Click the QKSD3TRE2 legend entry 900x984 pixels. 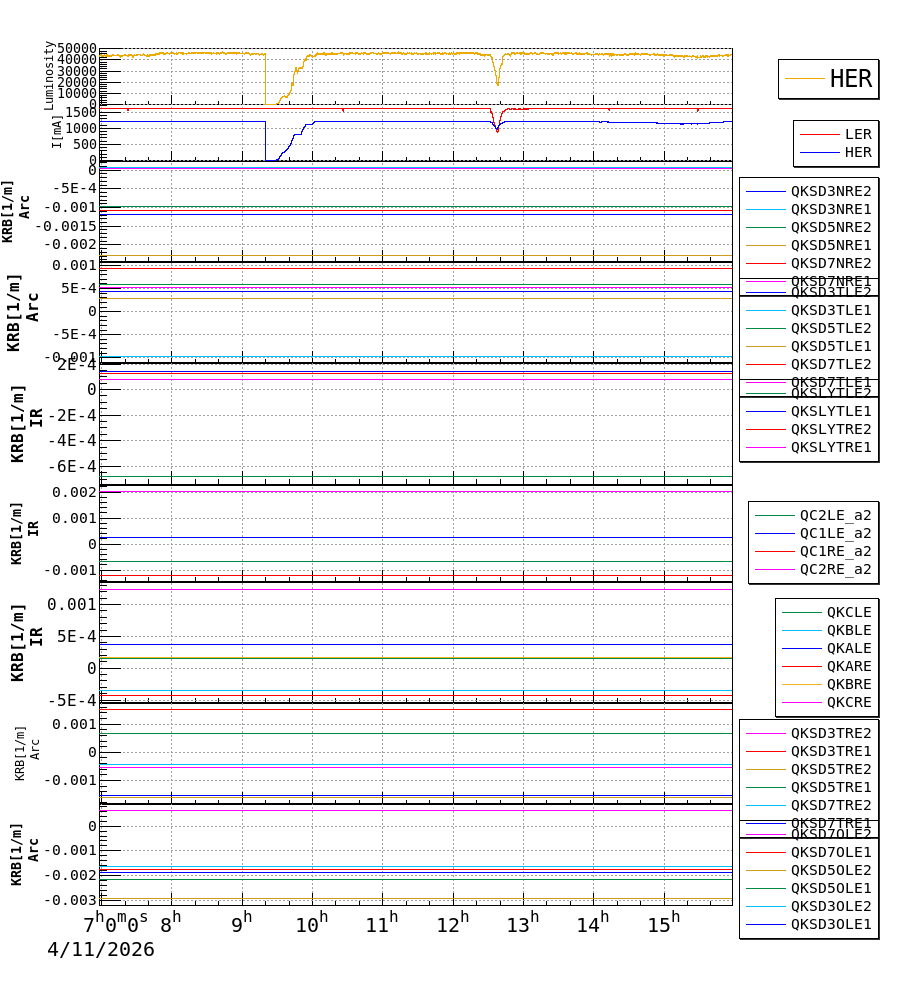tap(808, 734)
